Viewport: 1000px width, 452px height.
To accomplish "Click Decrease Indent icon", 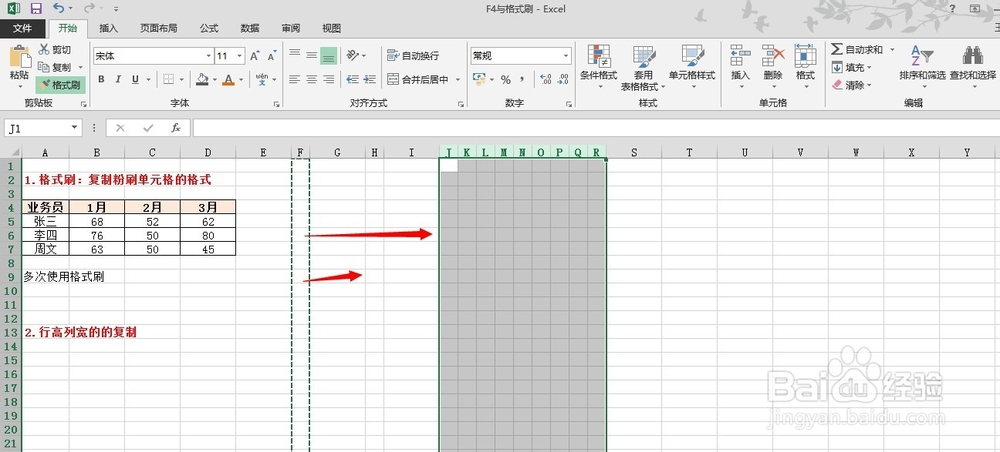I will click(352, 80).
